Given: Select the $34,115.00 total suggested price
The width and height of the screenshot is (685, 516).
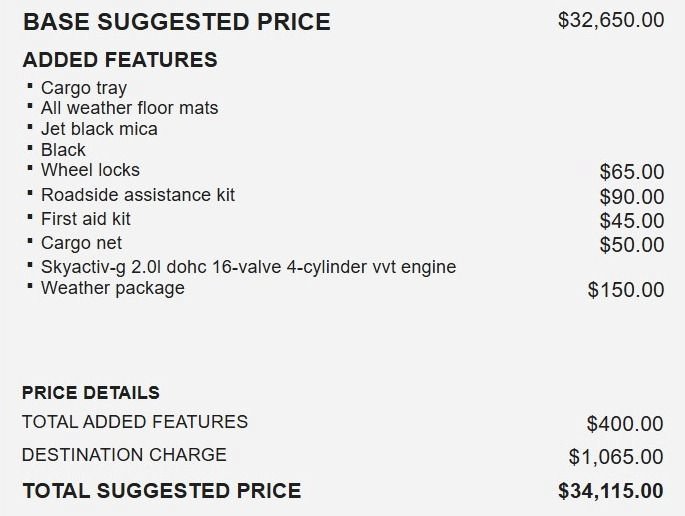Looking at the screenshot, I should tap(611, 491).
